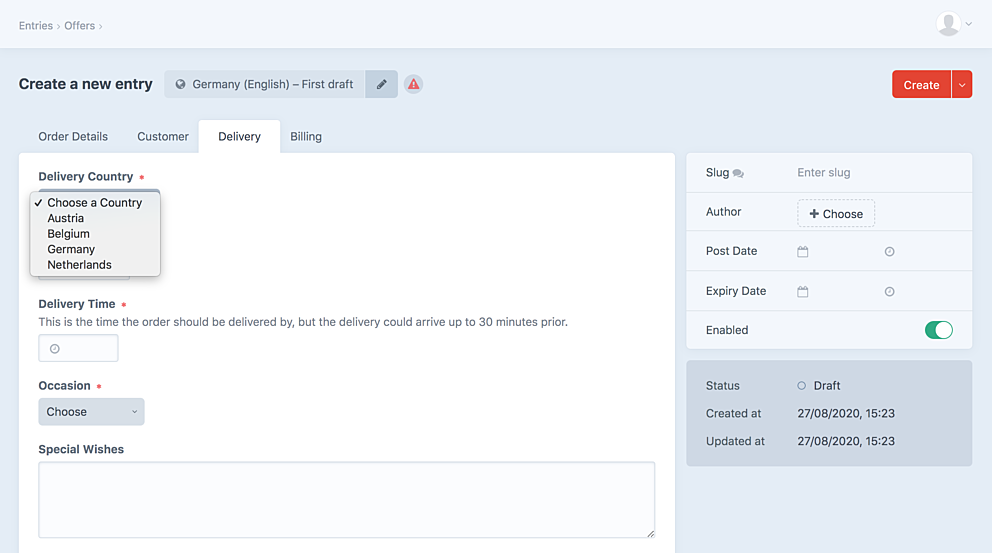Switch to the Customer tab
992x553 pixels.
click(x=163, y=137)
